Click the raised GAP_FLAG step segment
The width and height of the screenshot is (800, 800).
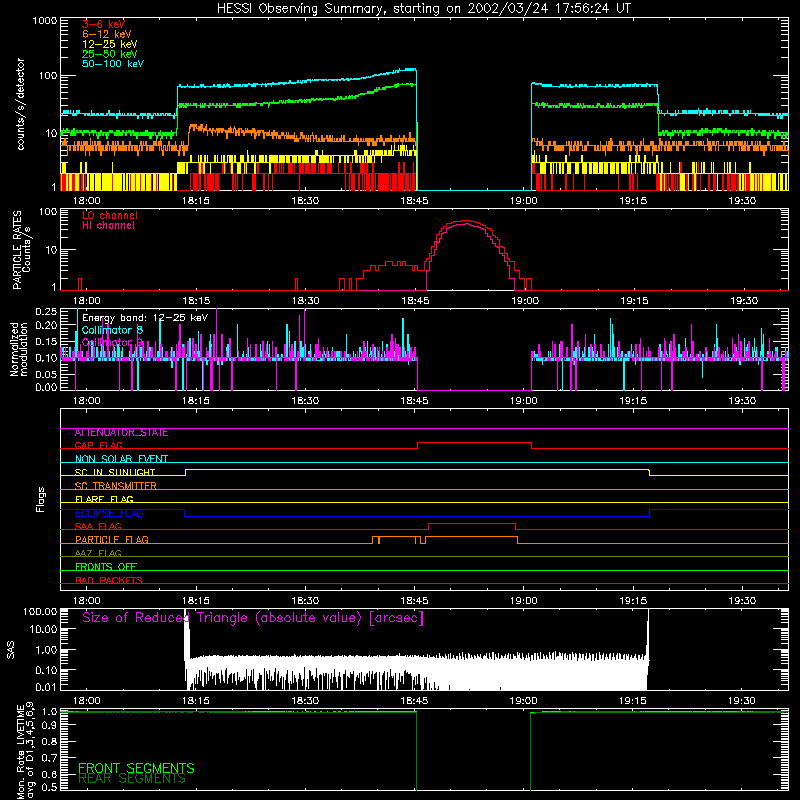(474, 442)
